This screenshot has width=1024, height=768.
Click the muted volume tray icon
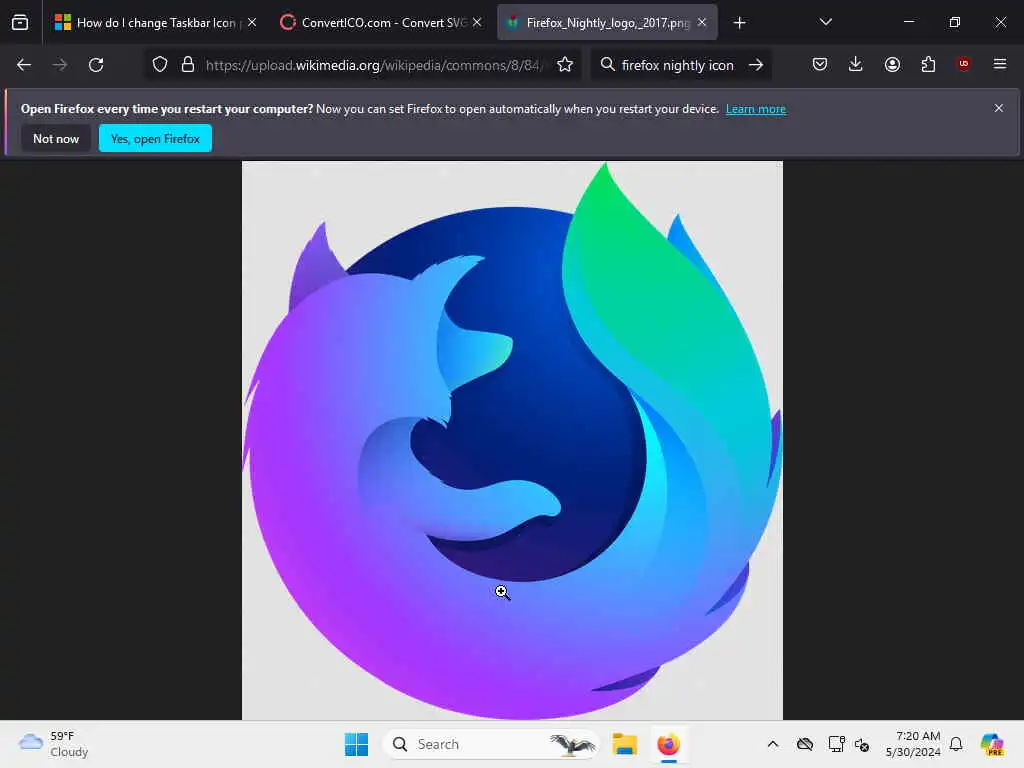point(862,744)
